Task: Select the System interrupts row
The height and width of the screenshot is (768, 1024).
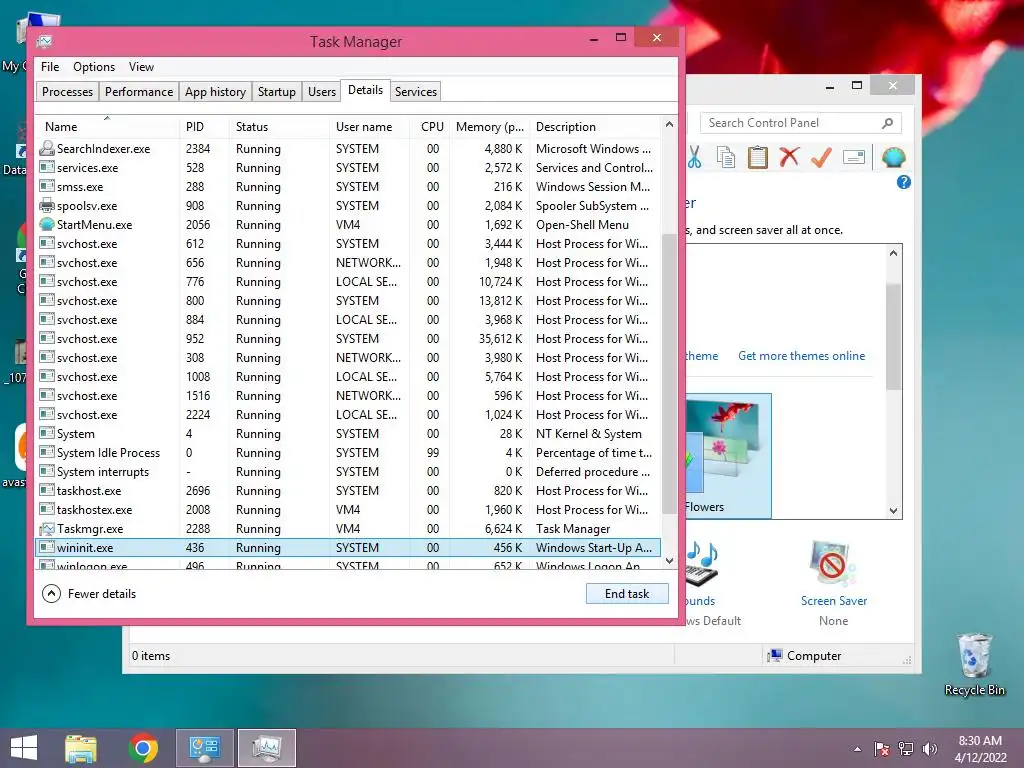Action: pyautogui.click(x=349, y=472)
